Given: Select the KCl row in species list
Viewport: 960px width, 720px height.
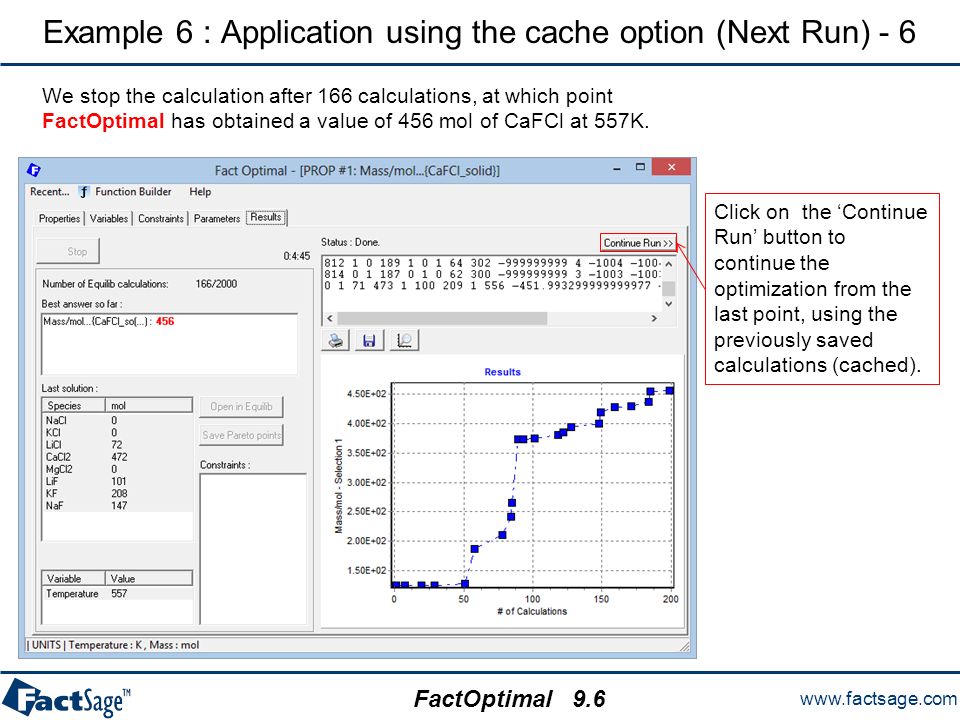Looking at the screenshot, I should [x=117, y=433].
